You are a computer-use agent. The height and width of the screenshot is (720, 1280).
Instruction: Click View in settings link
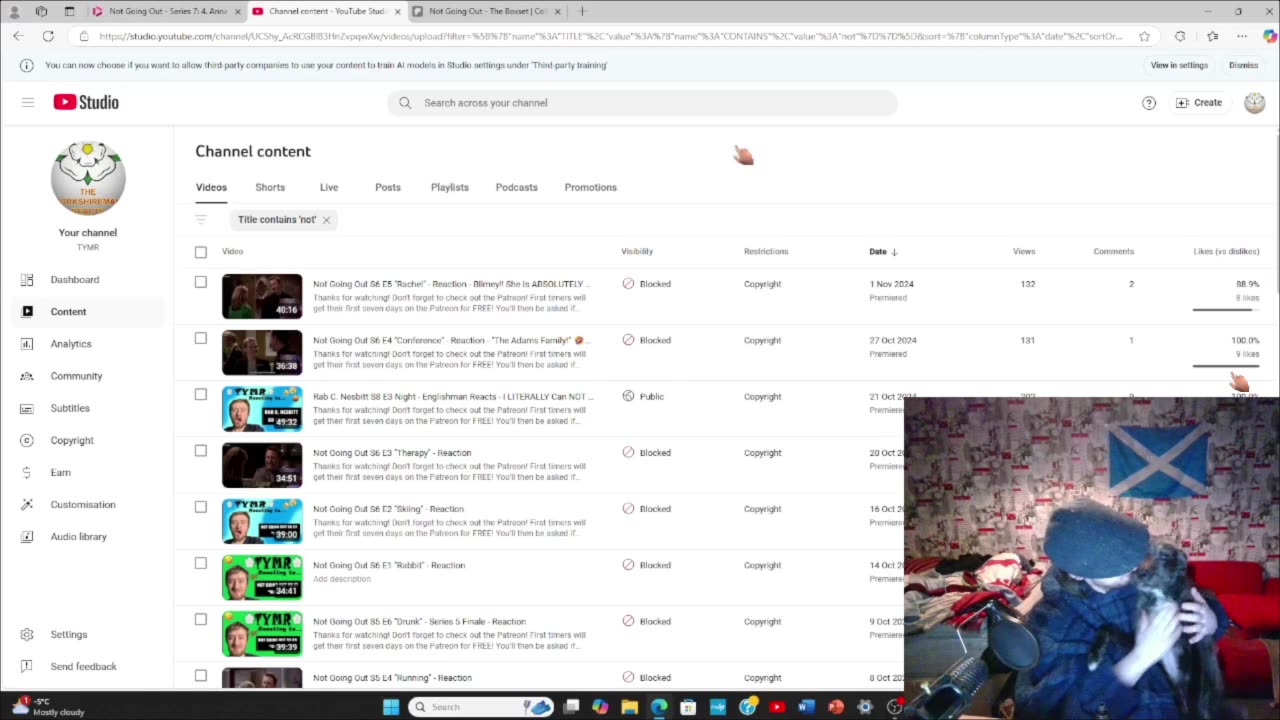point(1179,65)
